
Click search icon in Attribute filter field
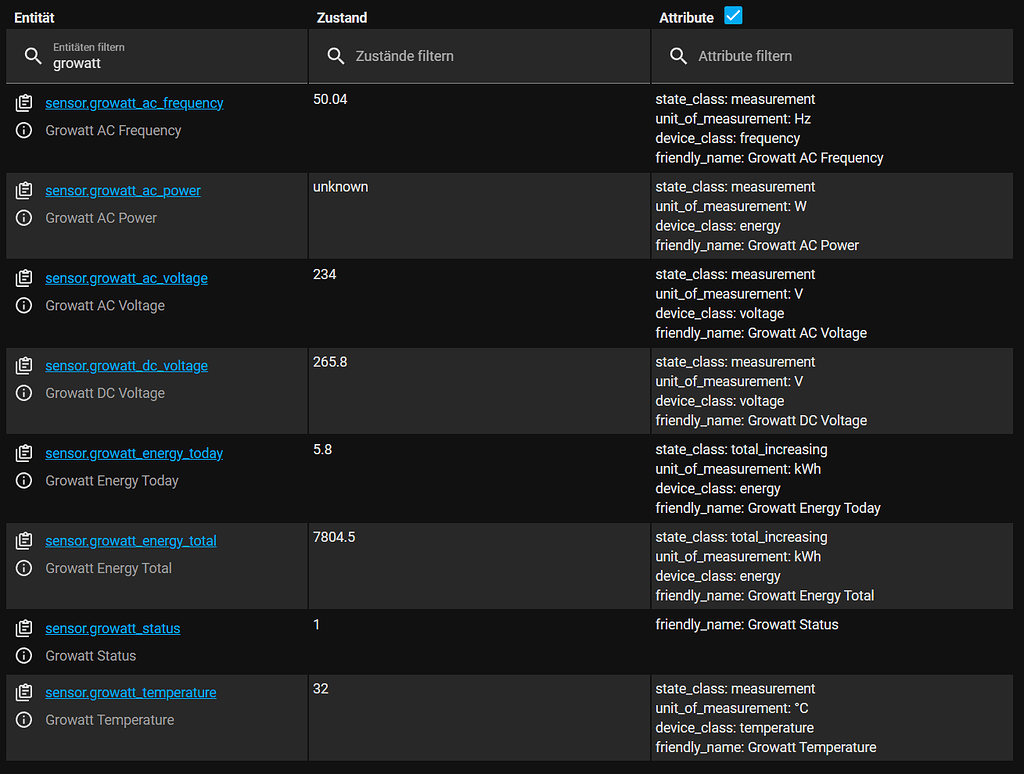678,56
